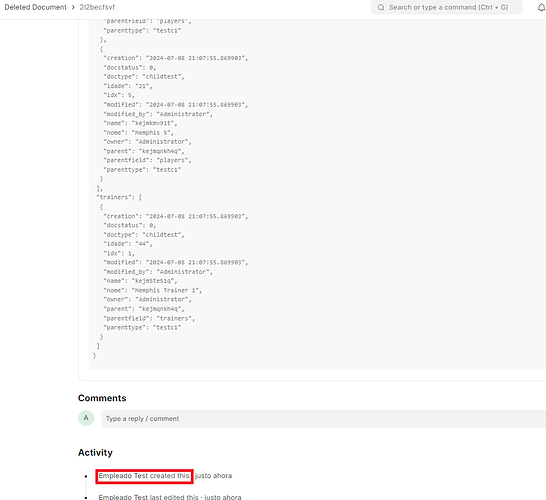
Task: Click bullet marker beside 'created this' activity
Action: [x=86, y=476]
